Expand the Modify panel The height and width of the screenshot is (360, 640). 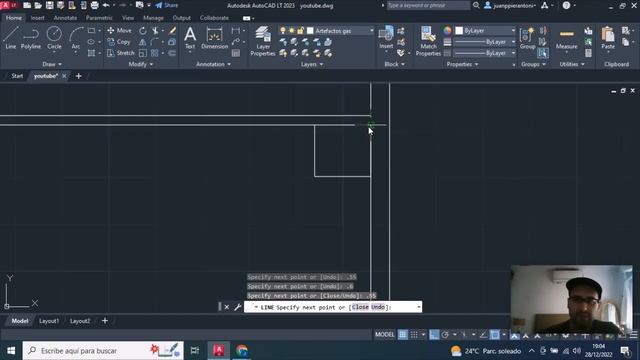tap(141, 64)
